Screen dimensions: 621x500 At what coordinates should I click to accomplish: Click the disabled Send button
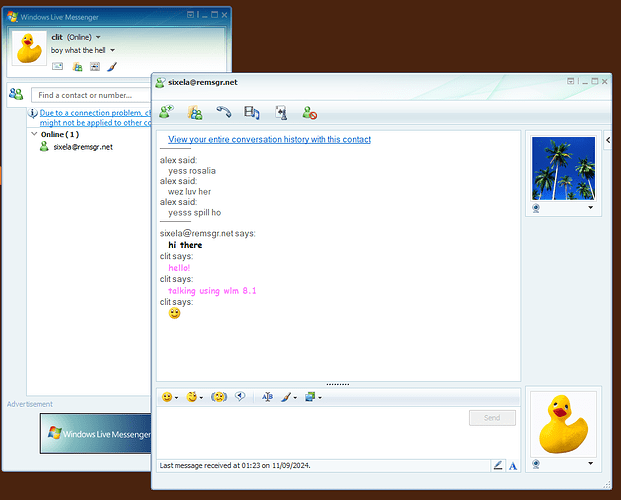tap(492, 418)
